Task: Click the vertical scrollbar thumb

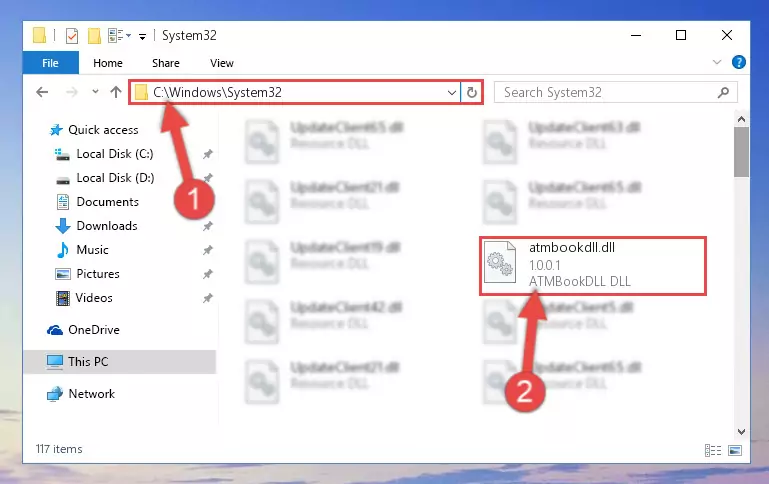Action: click(x=741, y=152)
